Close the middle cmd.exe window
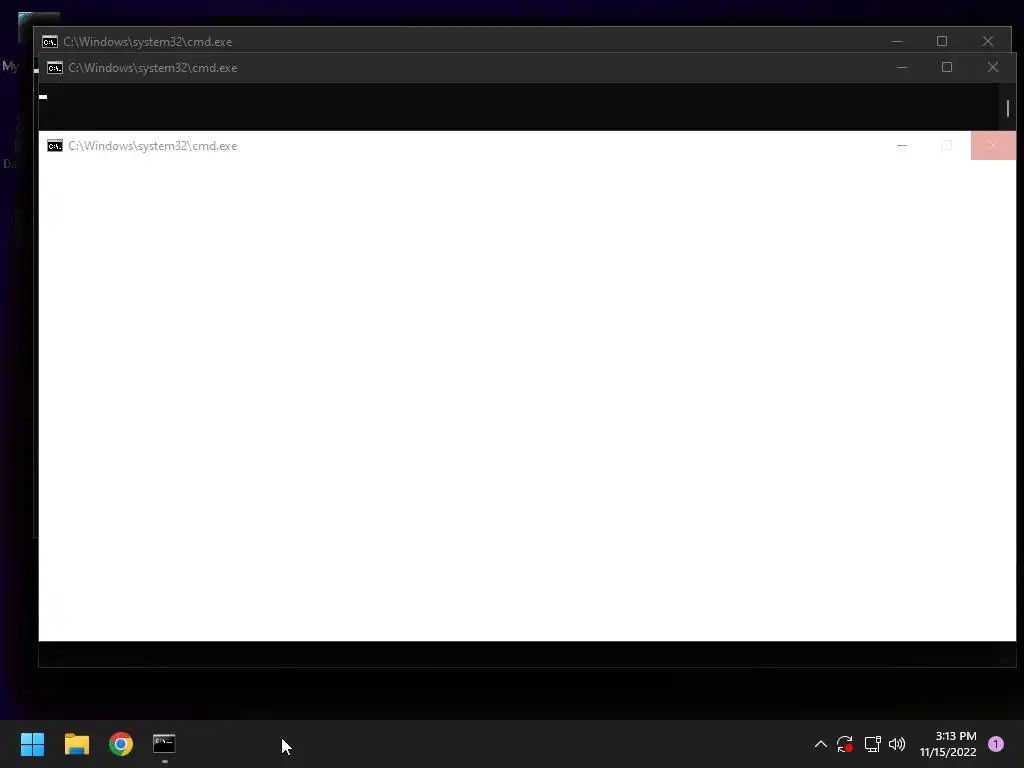This screenshot has width=1024, height=768. (993, 67)
